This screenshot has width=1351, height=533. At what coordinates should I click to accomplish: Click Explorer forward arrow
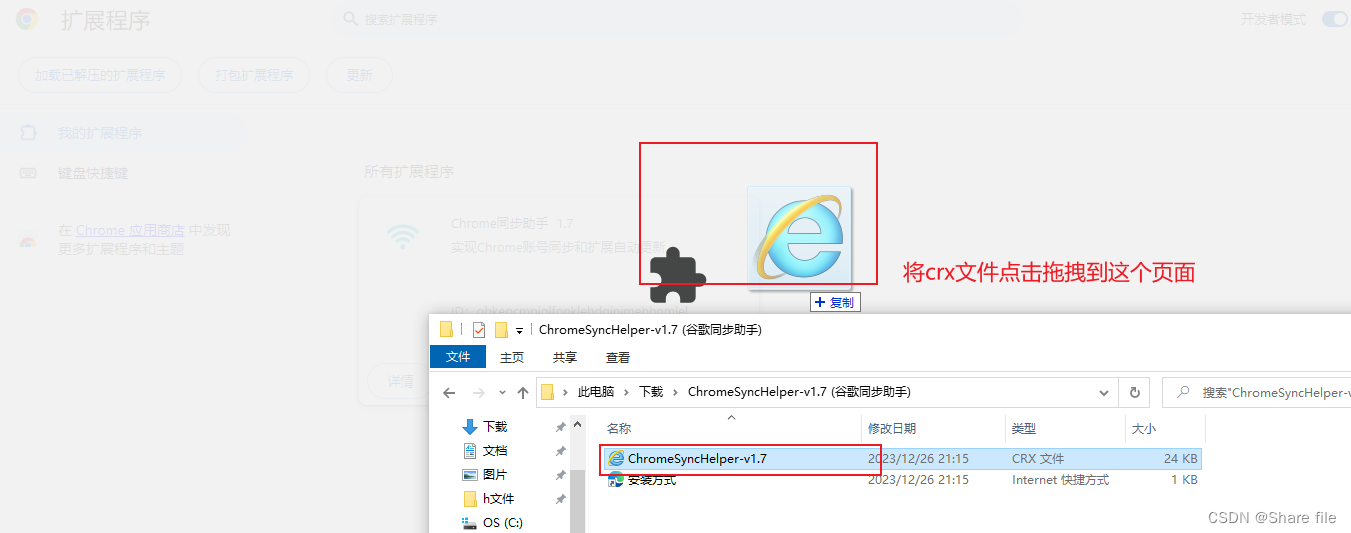pos(479,393)
